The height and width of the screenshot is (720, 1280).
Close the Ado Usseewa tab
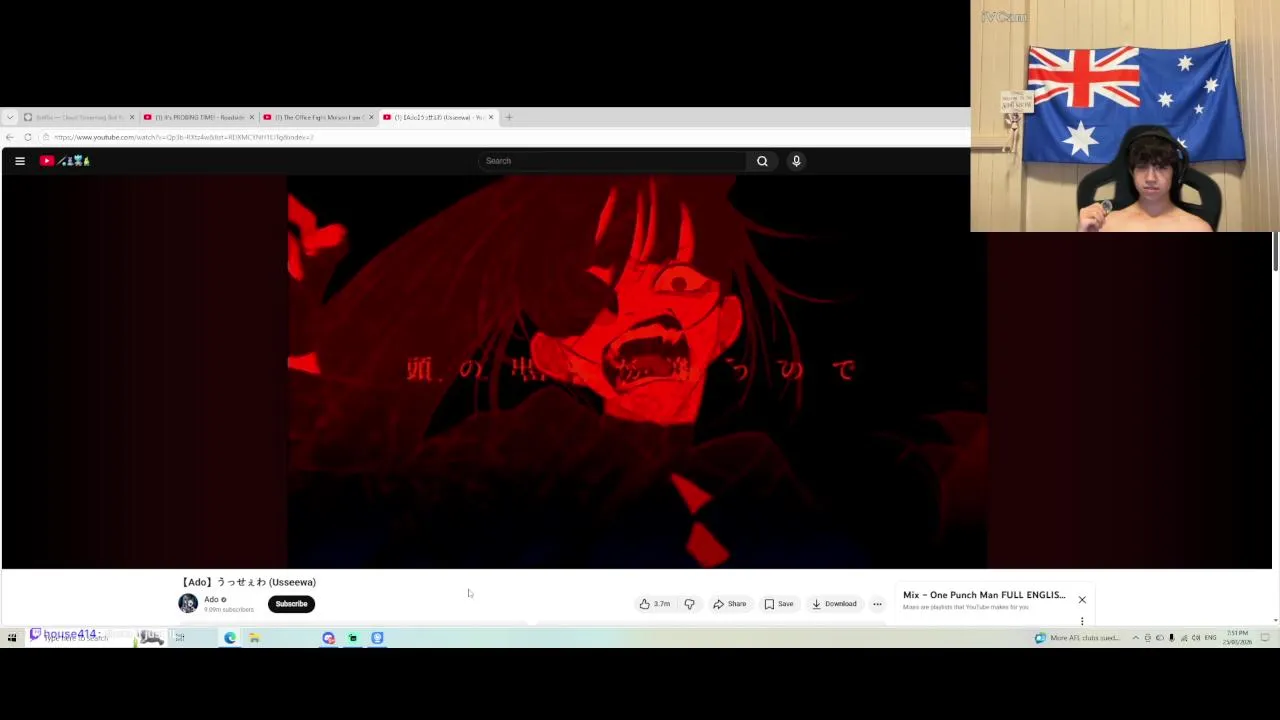tap(491, 117)
